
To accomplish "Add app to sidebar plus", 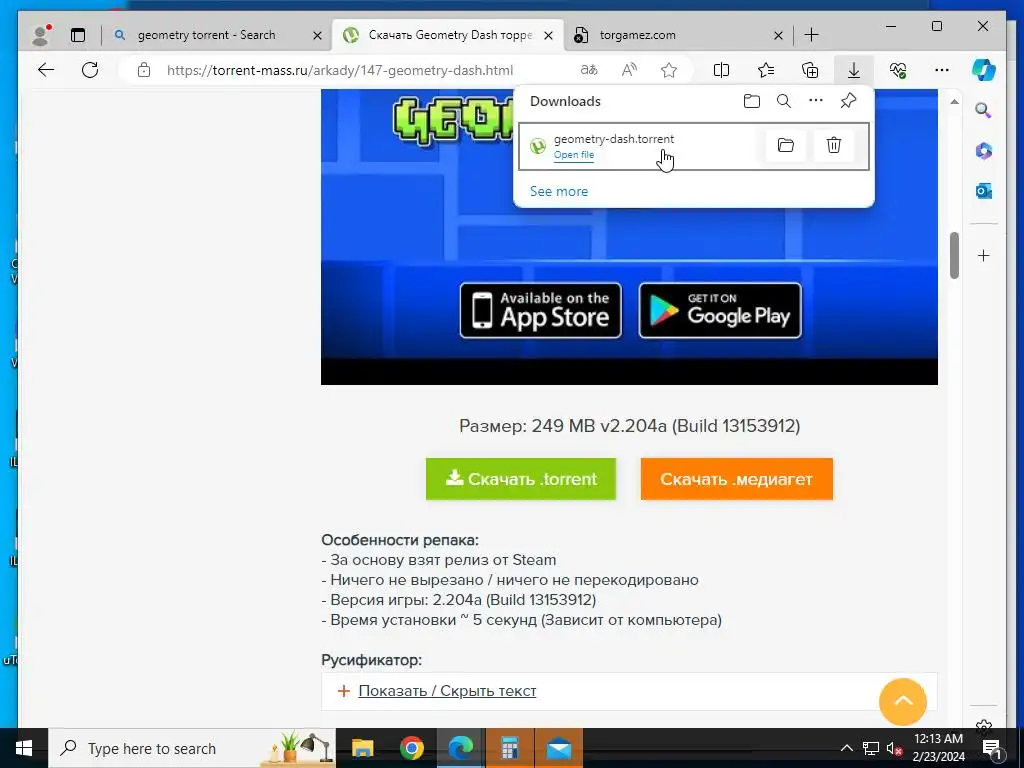I will click(x=983, y=255).
